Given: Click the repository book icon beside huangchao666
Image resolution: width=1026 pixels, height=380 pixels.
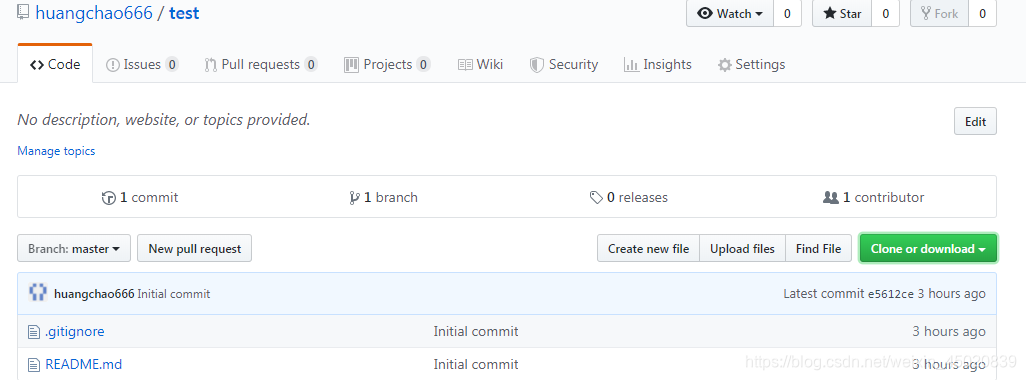Looking at the screenshot, I should point(24,12).
